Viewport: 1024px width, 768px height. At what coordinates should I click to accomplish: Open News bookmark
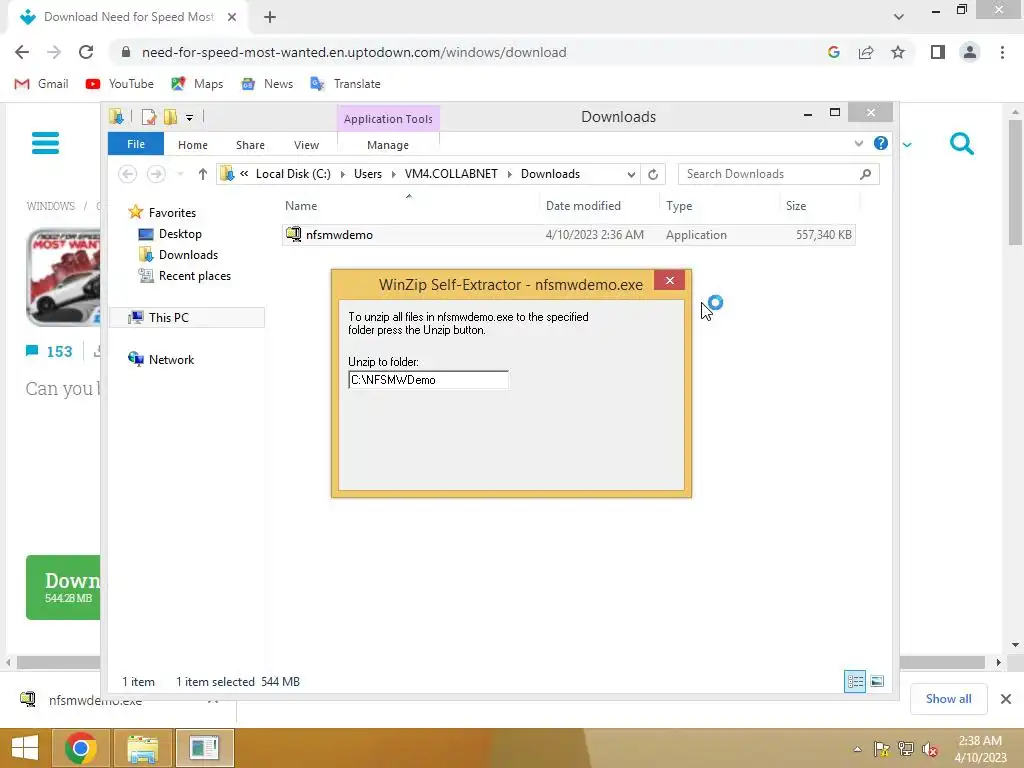[x=267, y=84]
